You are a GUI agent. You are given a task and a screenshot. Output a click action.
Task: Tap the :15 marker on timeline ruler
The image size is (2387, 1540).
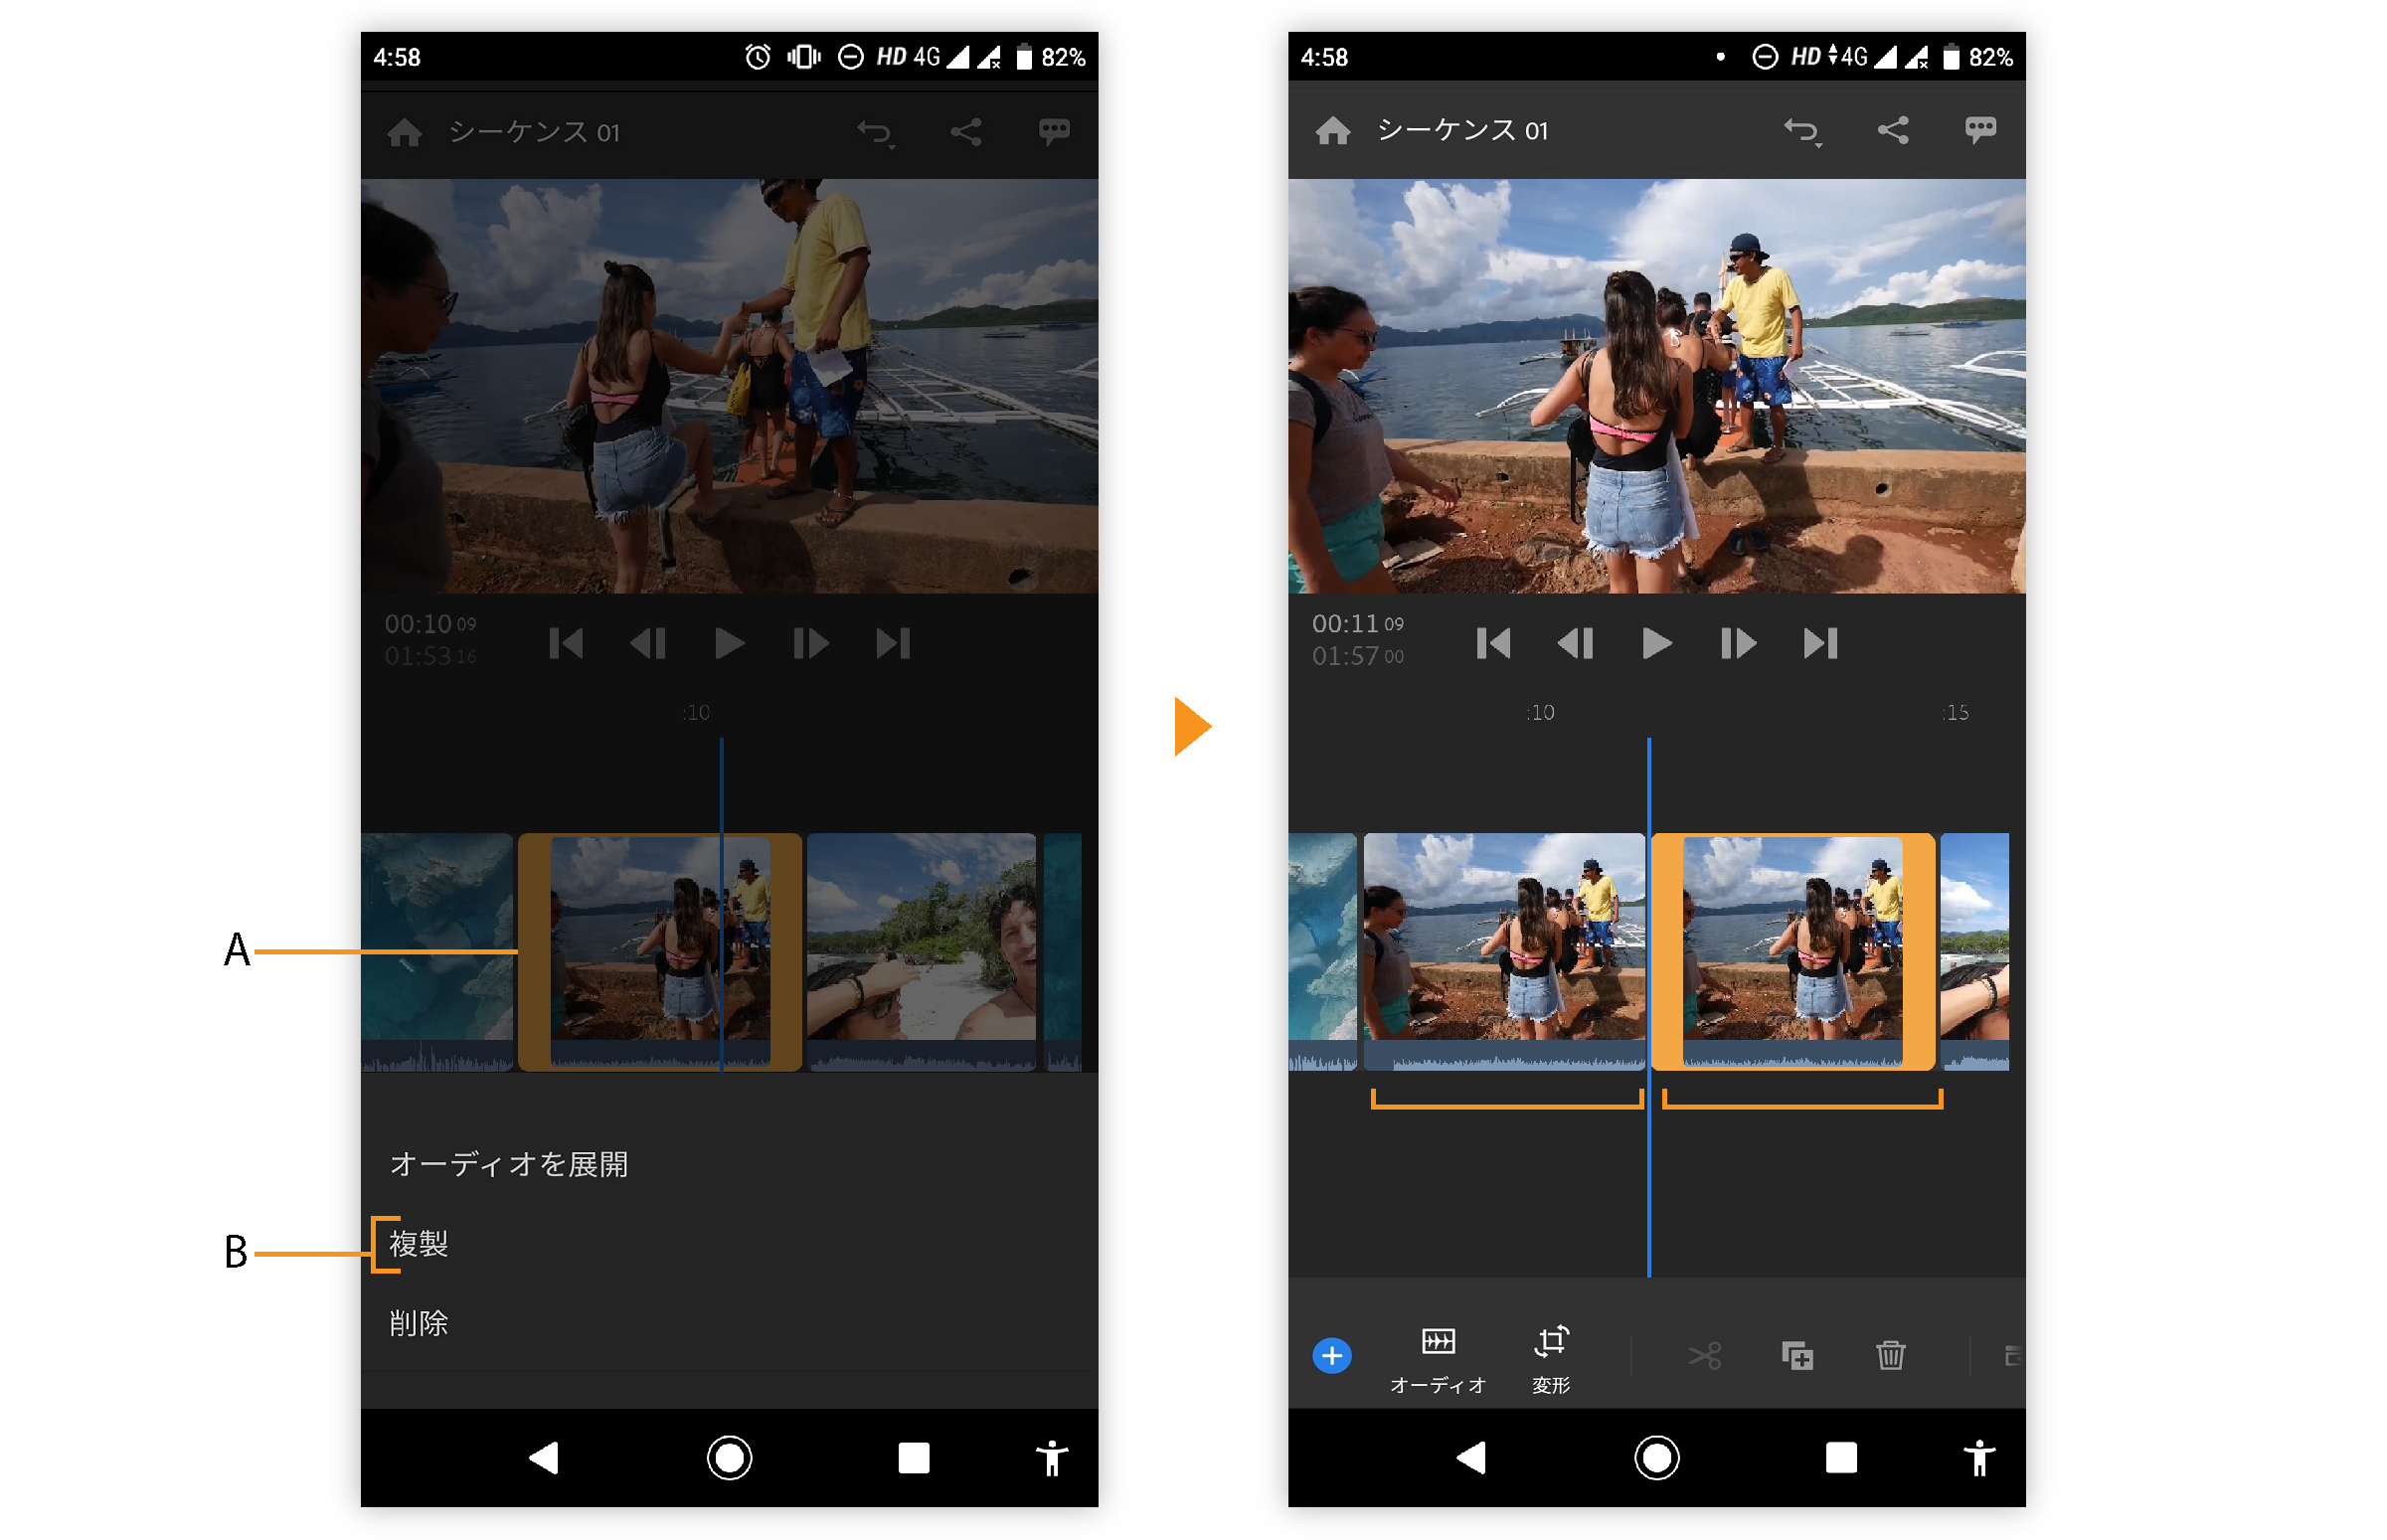[x=1955, y=713]
